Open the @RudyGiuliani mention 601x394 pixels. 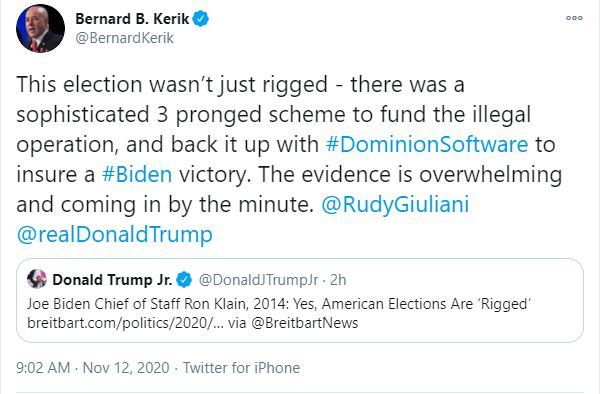click(x=395, y=204)
